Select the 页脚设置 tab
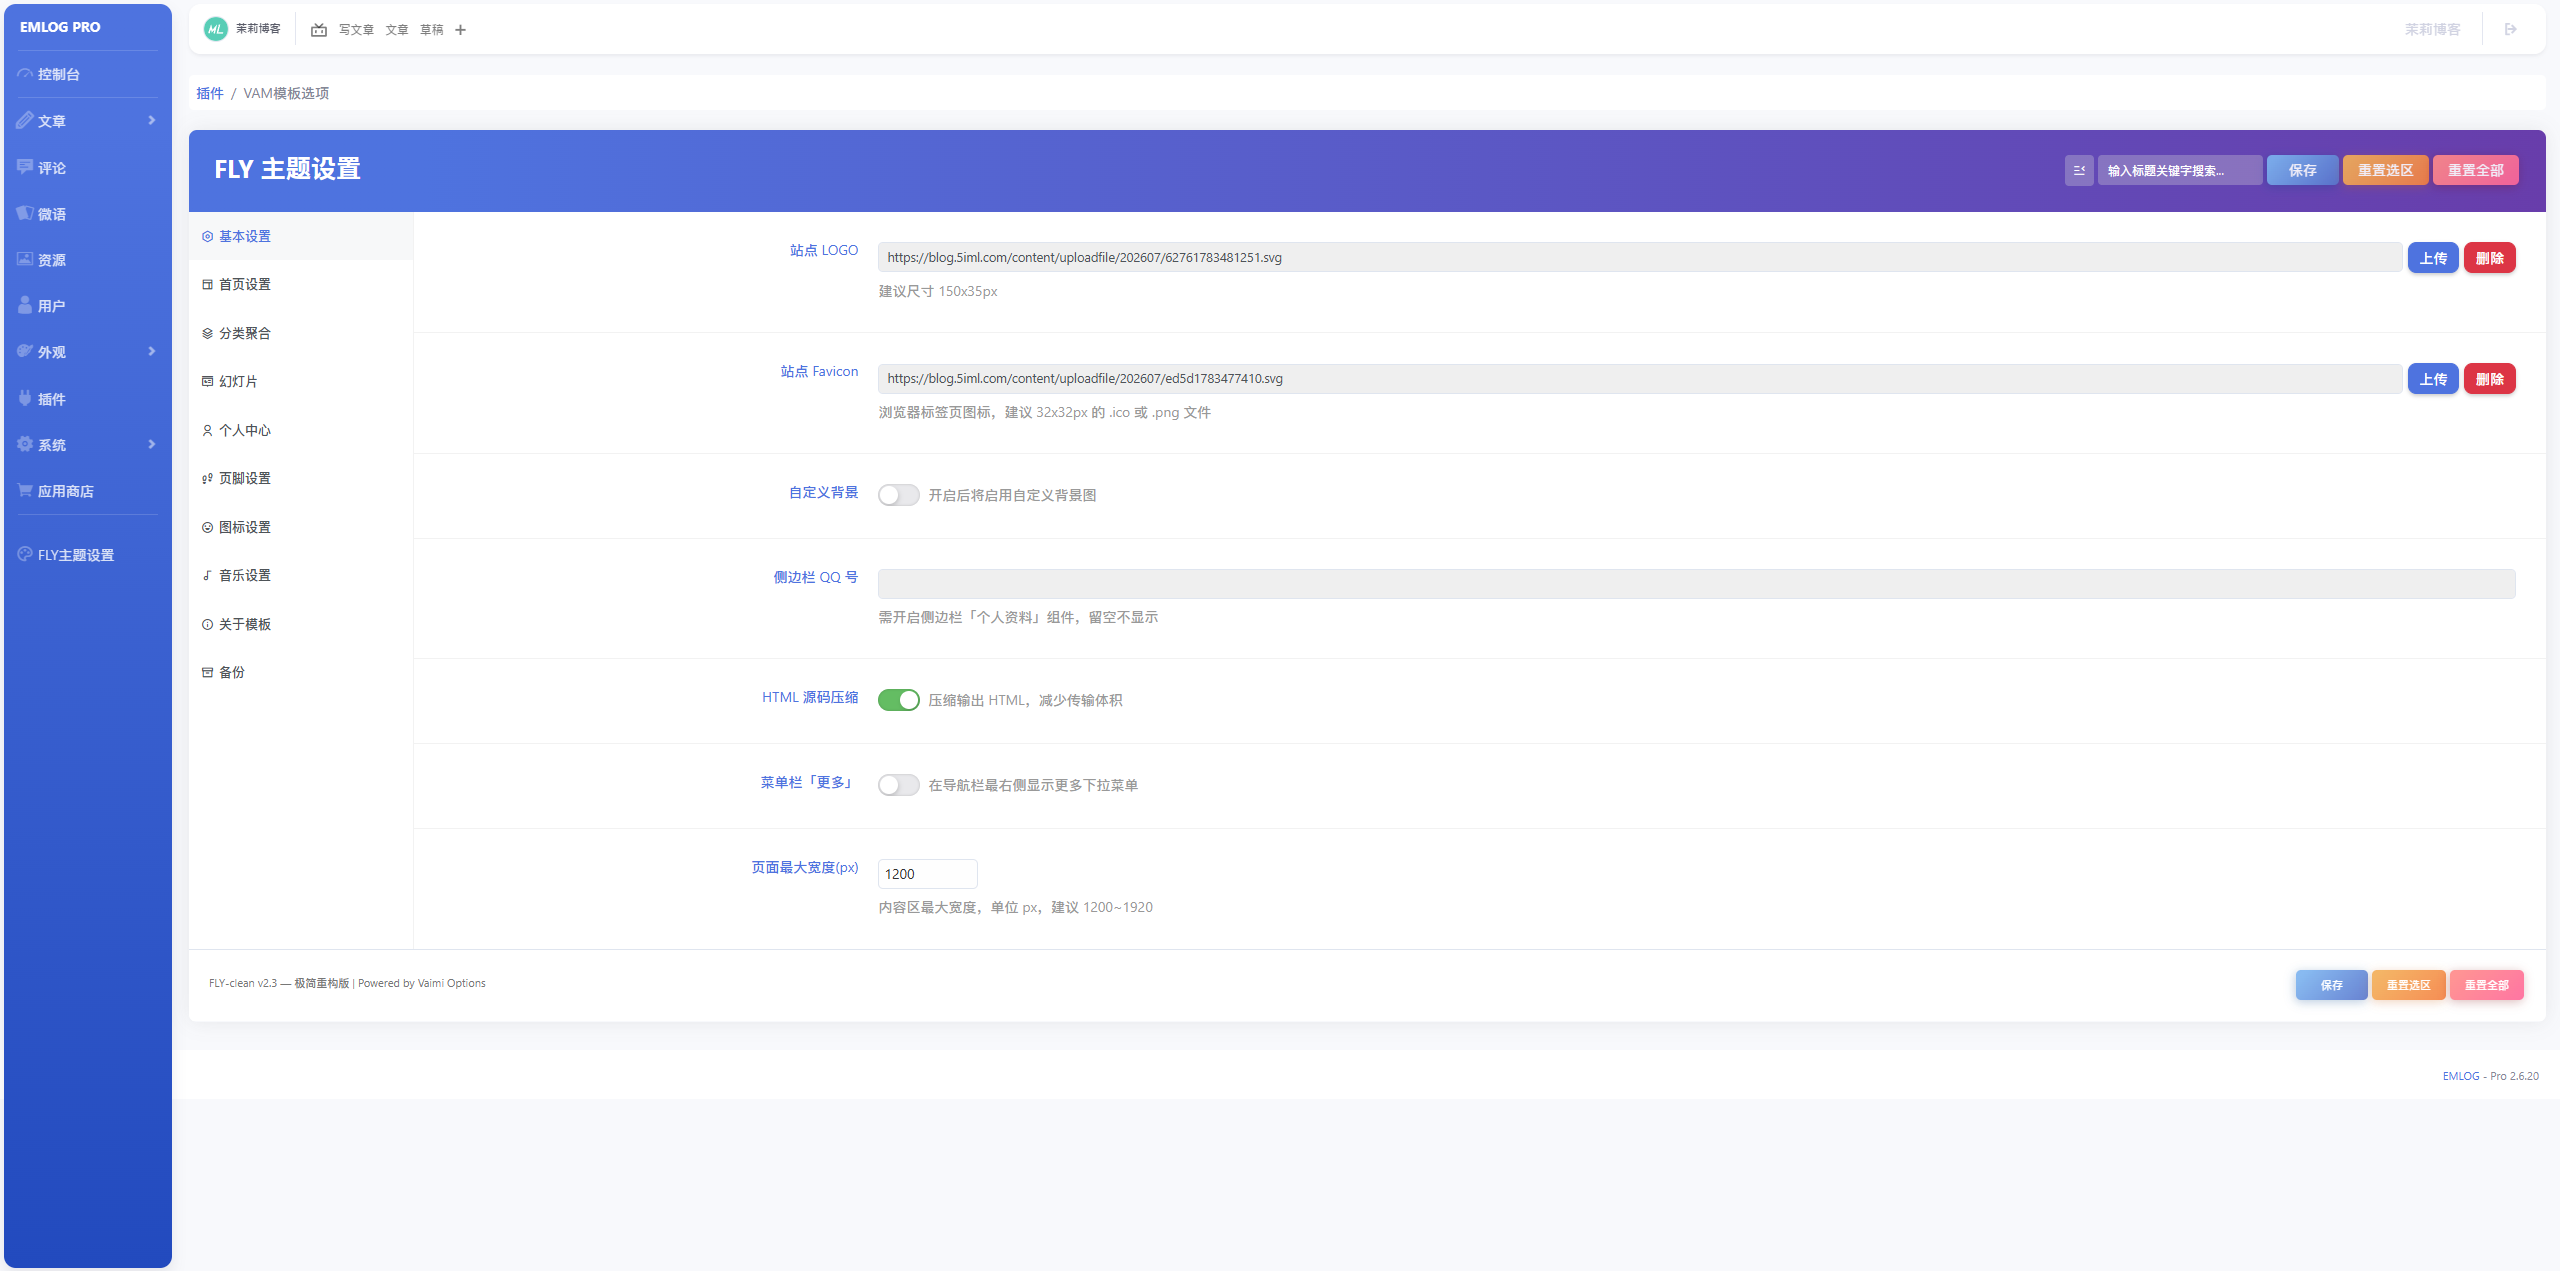Image resolution: width=2560 pixels, height=1271 pixels. coord(301,479)
